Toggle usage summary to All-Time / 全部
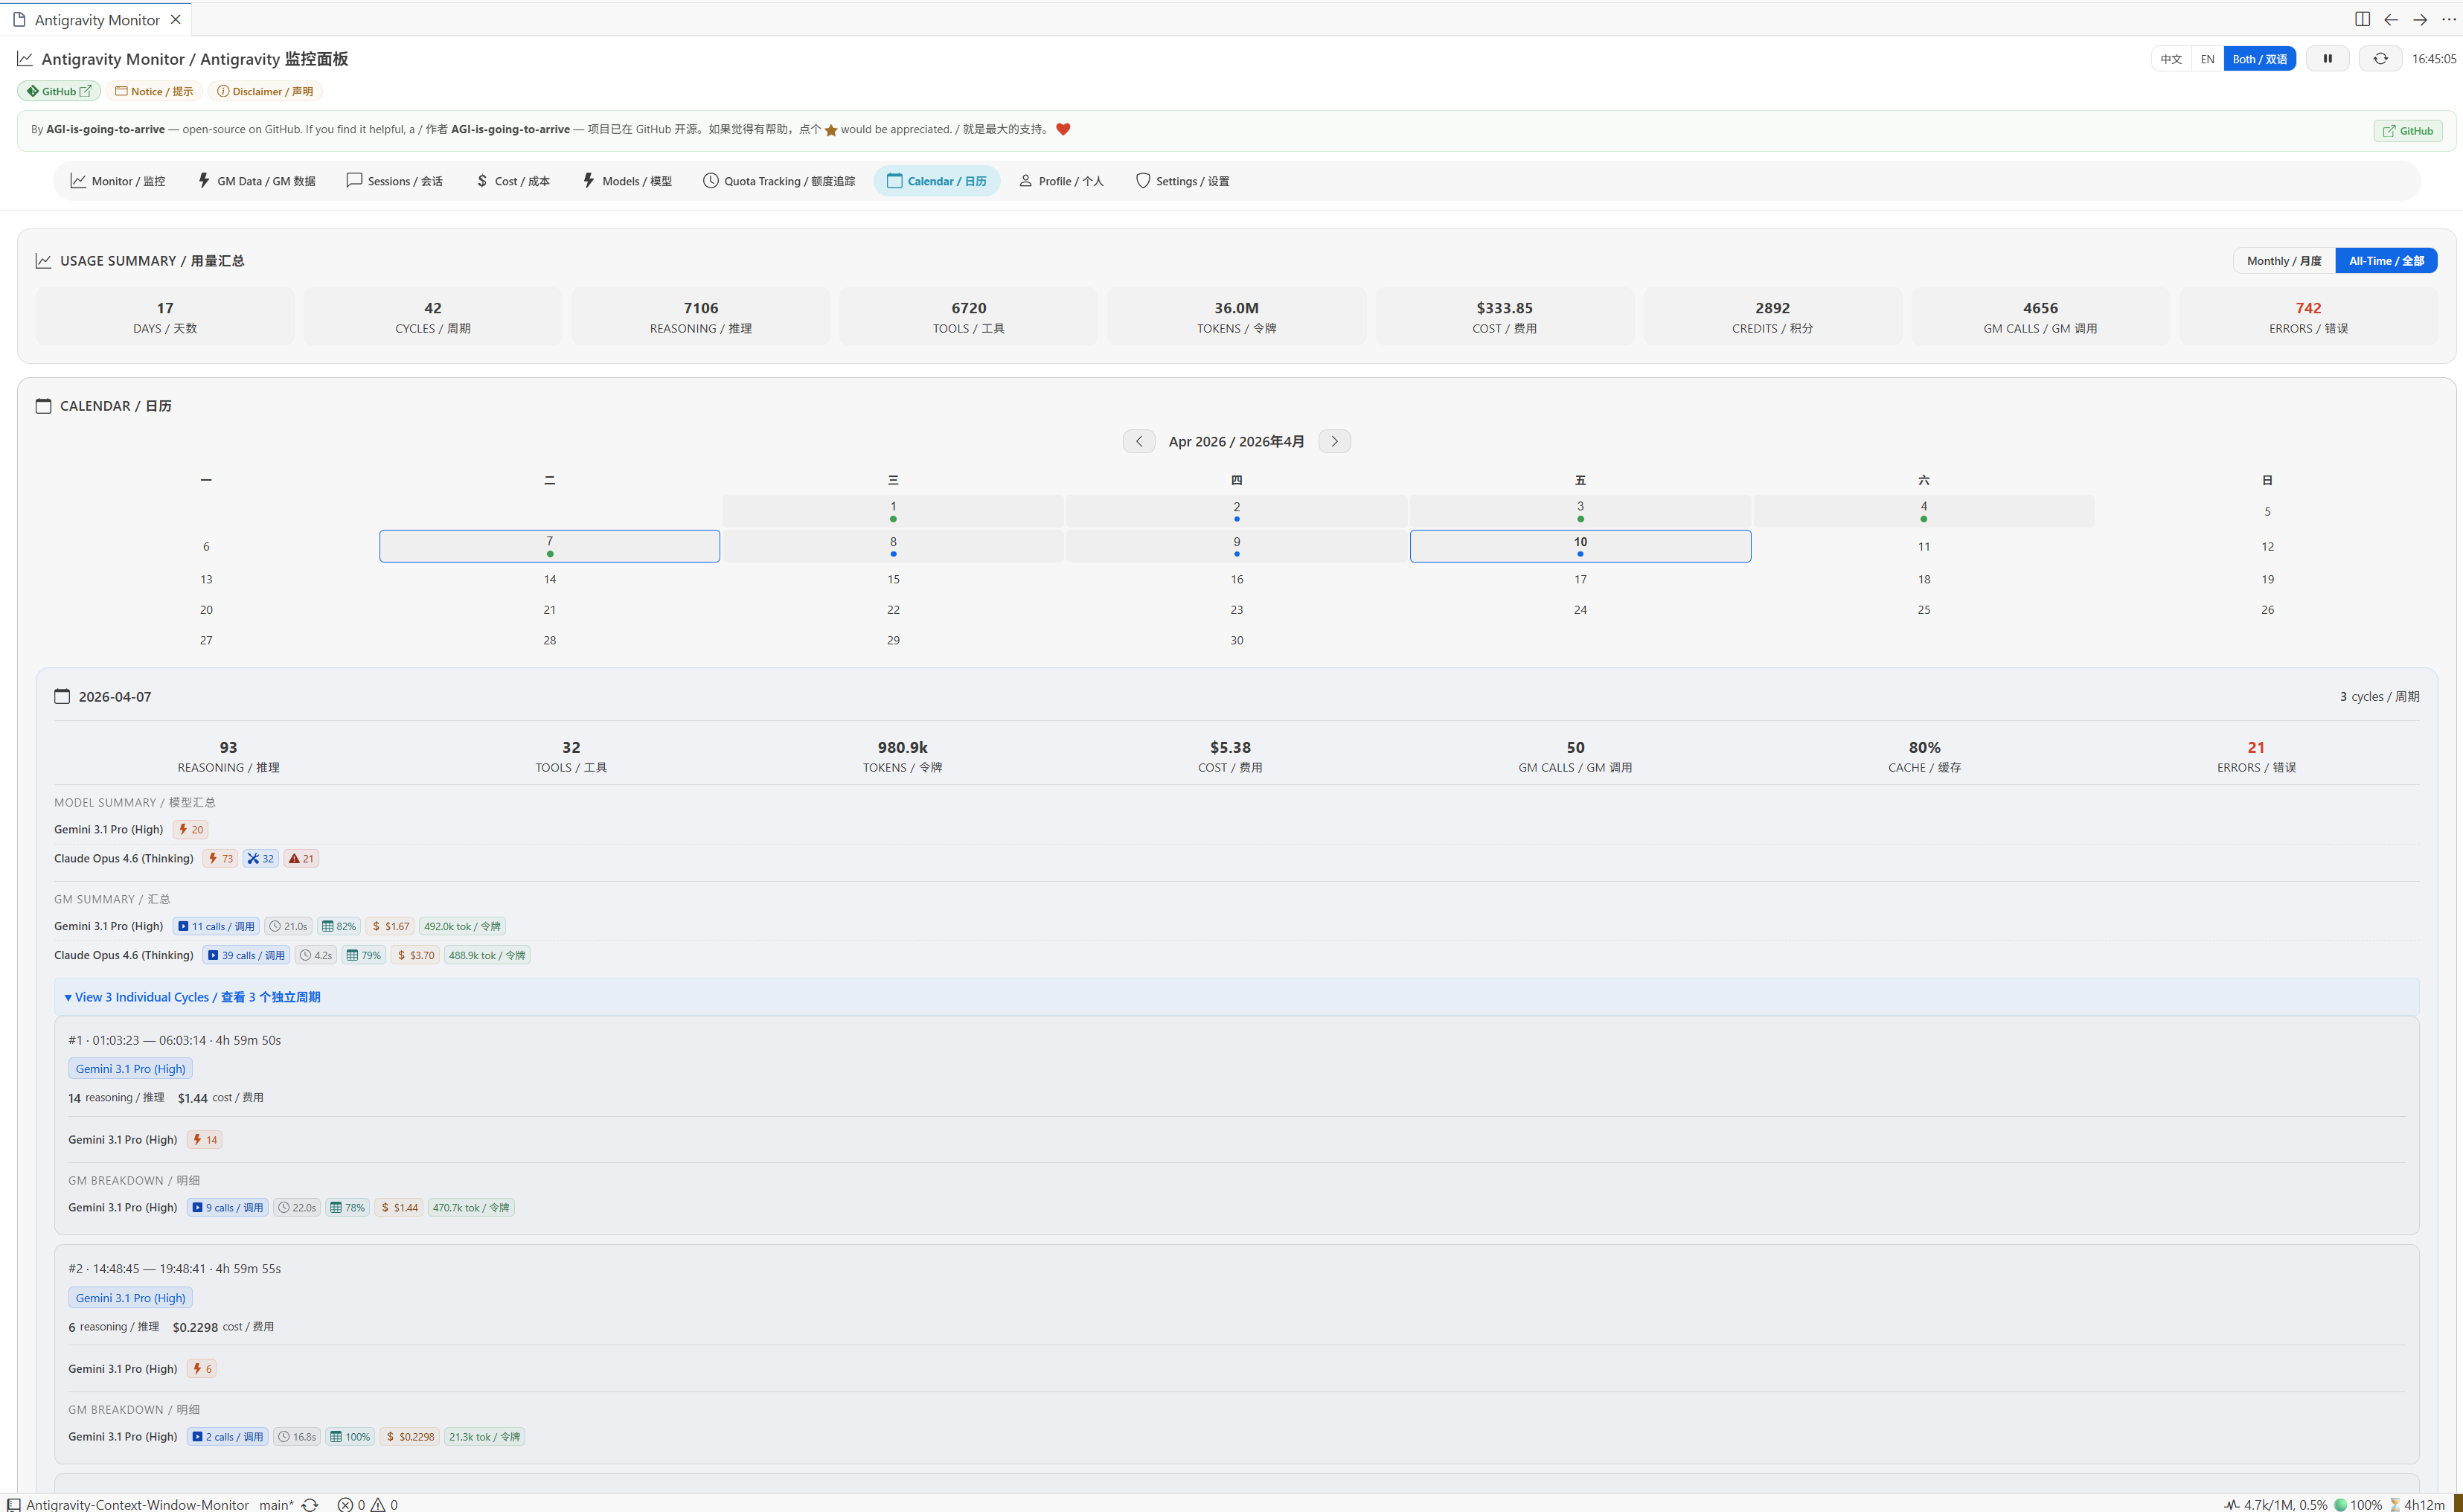This screenshot has width=2463, height=1512. [2386, 261]
